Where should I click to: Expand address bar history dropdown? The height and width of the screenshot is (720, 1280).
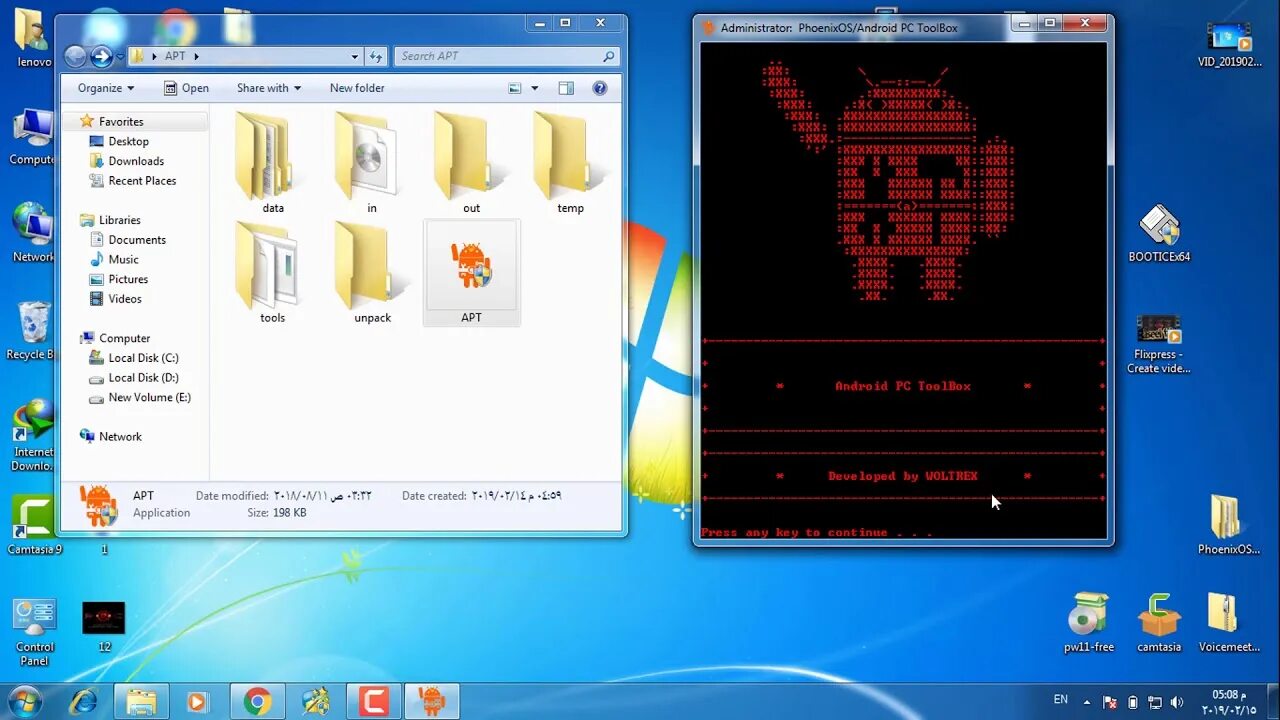(354, 56)
